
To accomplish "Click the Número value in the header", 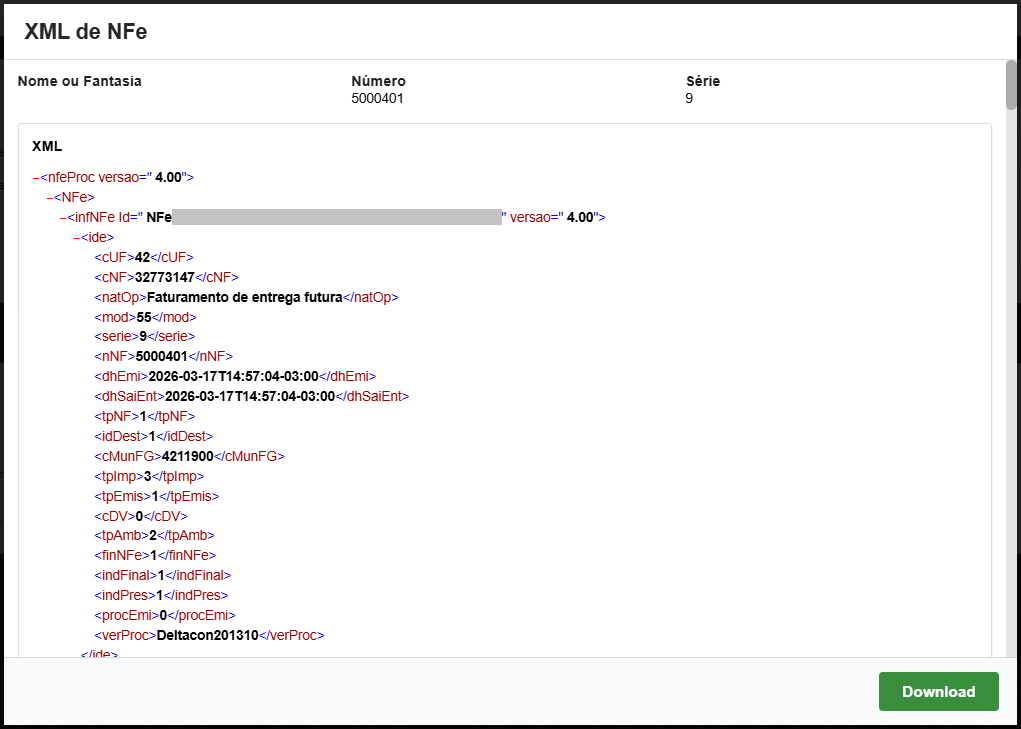I will pyautogui.click(x=377, y=99).
